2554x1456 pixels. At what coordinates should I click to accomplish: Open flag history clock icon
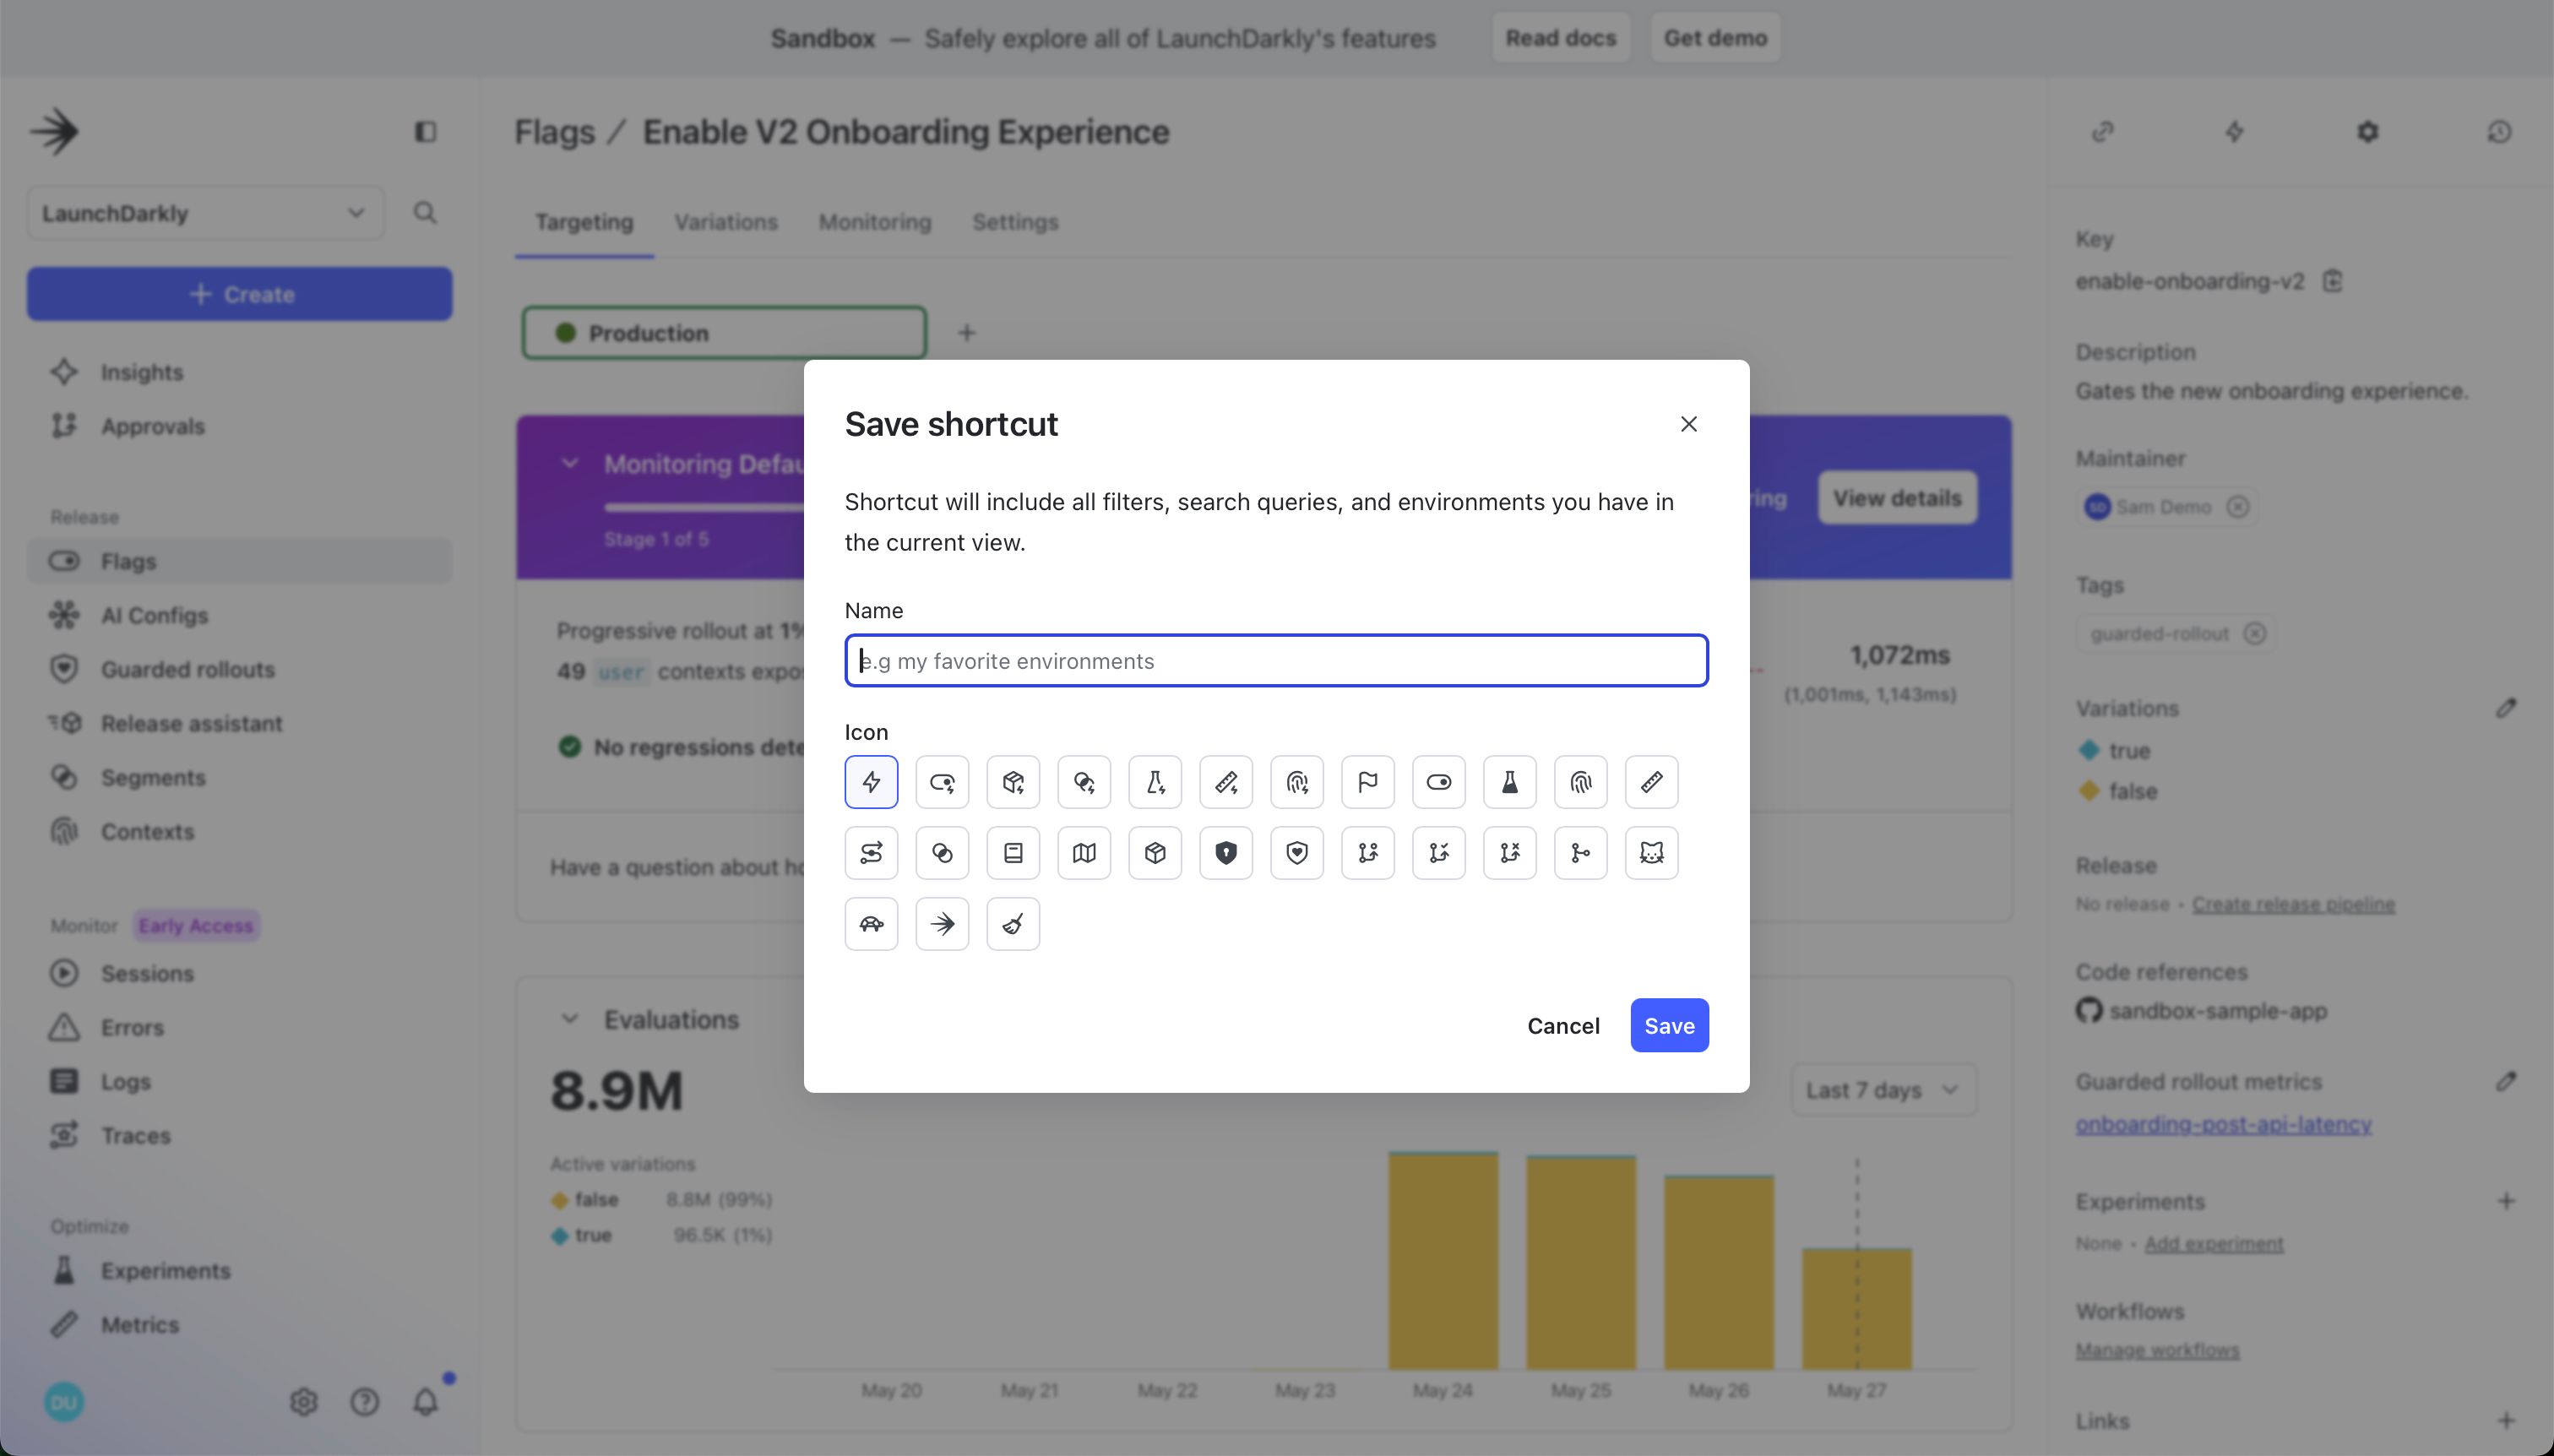point(2499,132)
